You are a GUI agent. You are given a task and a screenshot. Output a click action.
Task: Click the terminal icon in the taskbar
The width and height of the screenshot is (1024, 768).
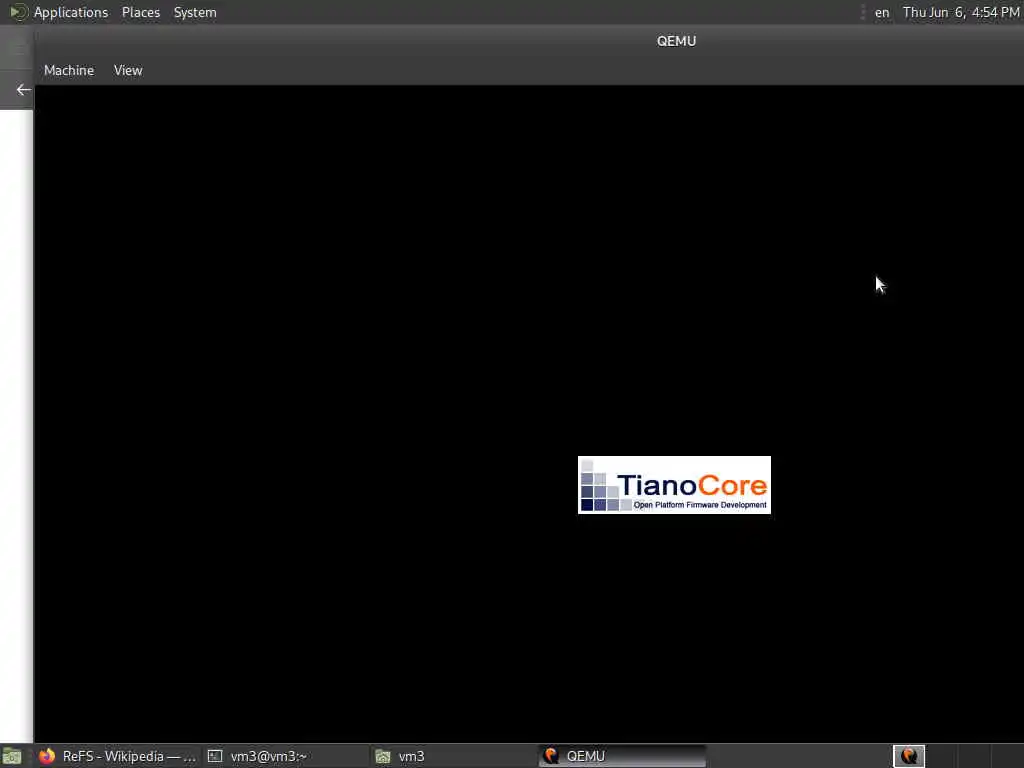pyautogui.click(x=215, y=756)
